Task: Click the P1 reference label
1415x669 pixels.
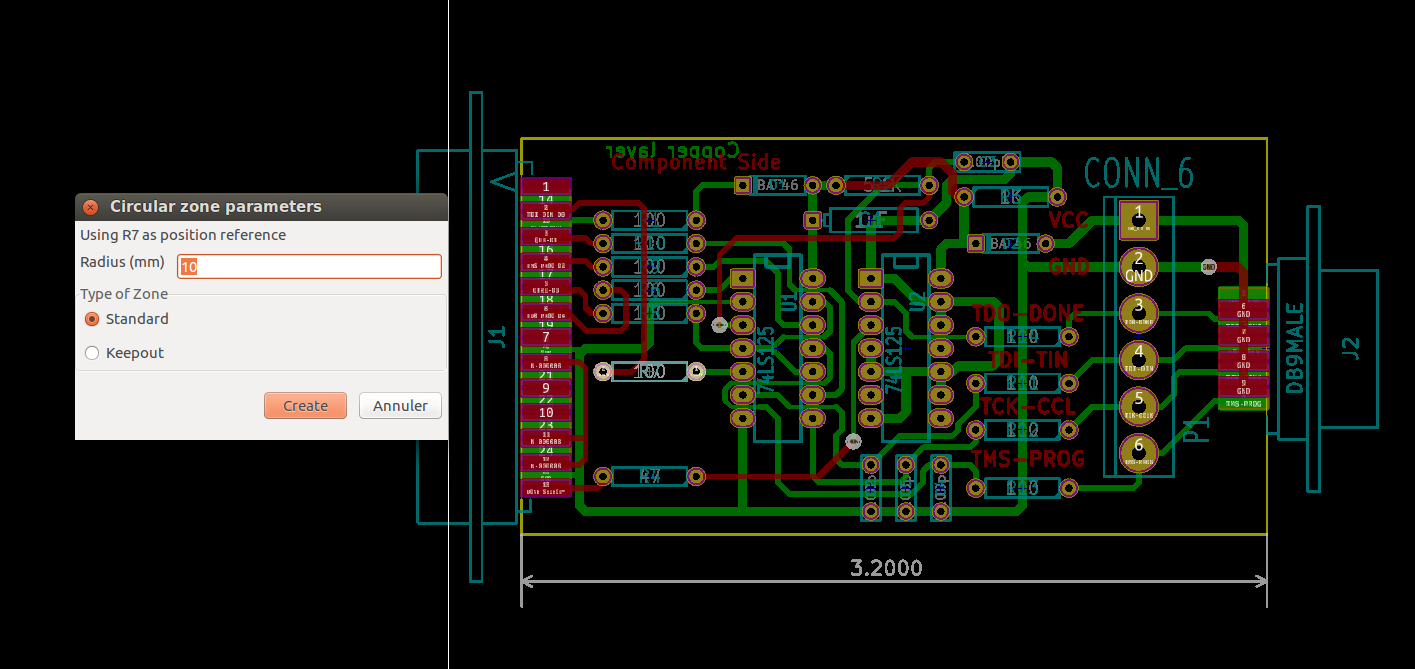Action: pos(1197,430)
